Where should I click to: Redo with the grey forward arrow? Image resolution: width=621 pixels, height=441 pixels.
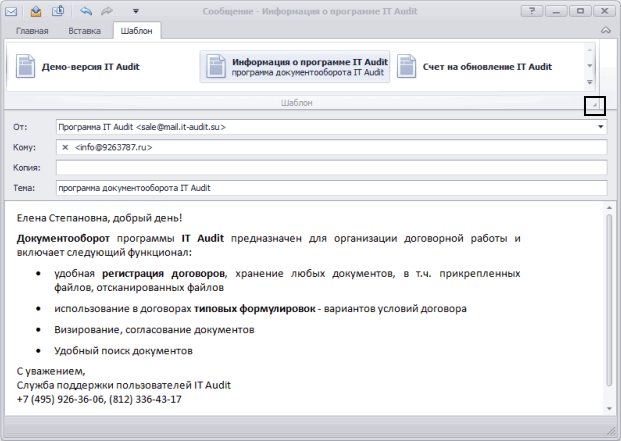(x=107, y=11)
